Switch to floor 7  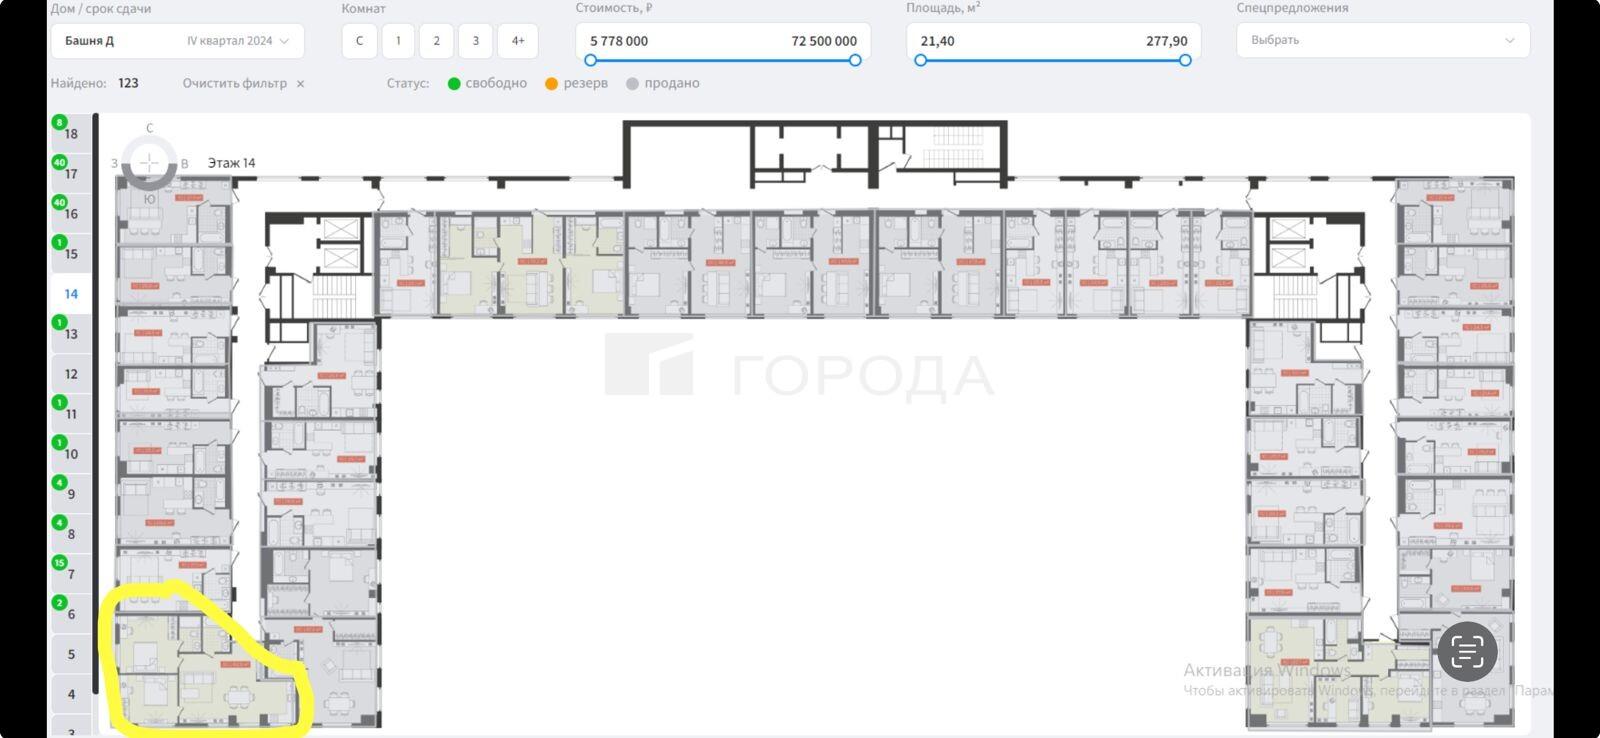70,574
